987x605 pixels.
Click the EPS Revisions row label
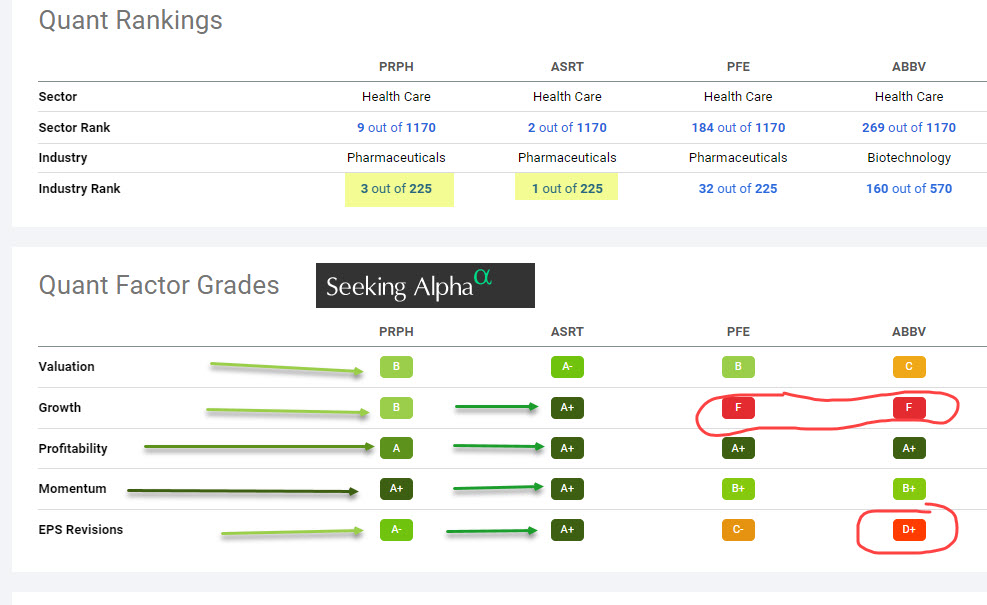(81, 530)
